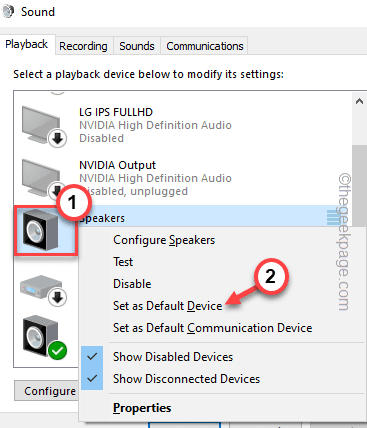Screen dimensions: 367x428
Task: Switch to the Sounds tab
Action: [x=137, y=46]
